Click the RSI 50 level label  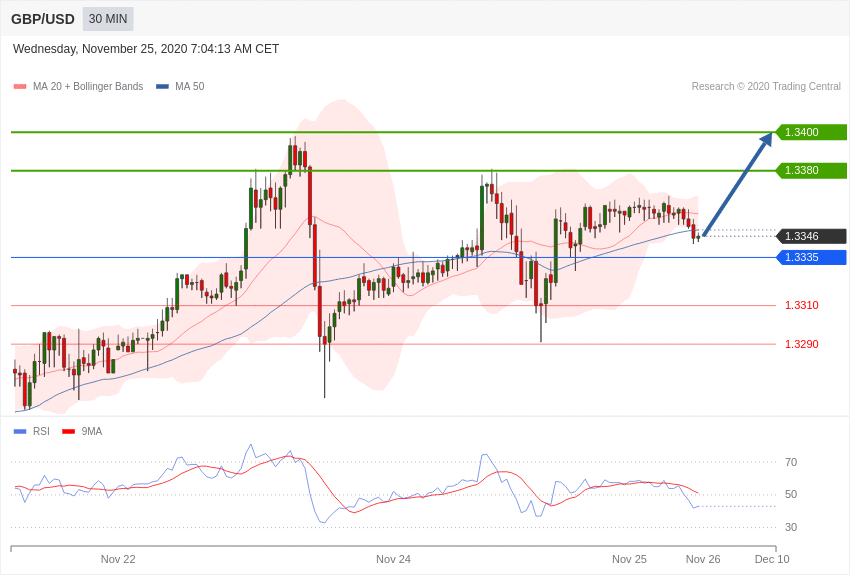[791, 494]
